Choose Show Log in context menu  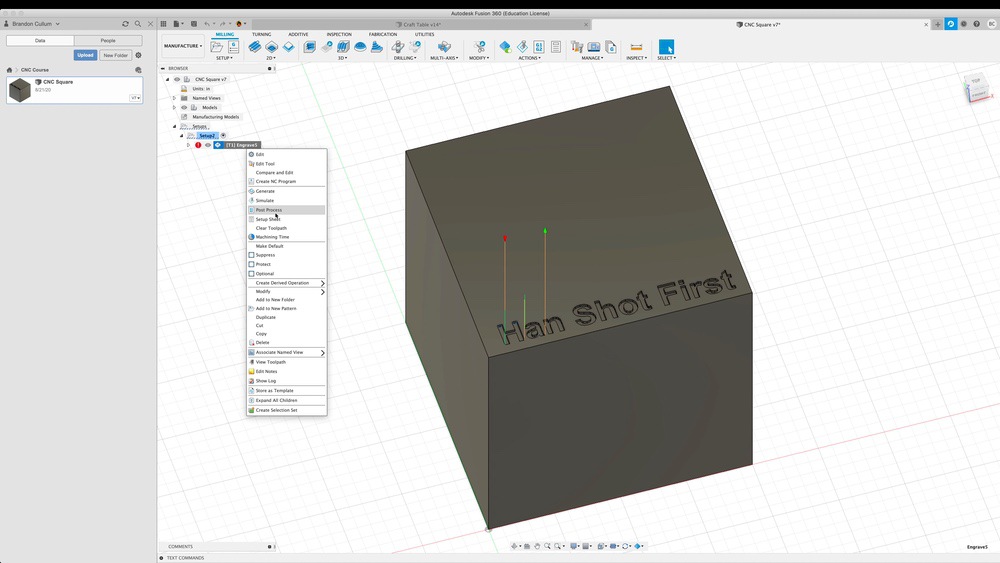286,381
